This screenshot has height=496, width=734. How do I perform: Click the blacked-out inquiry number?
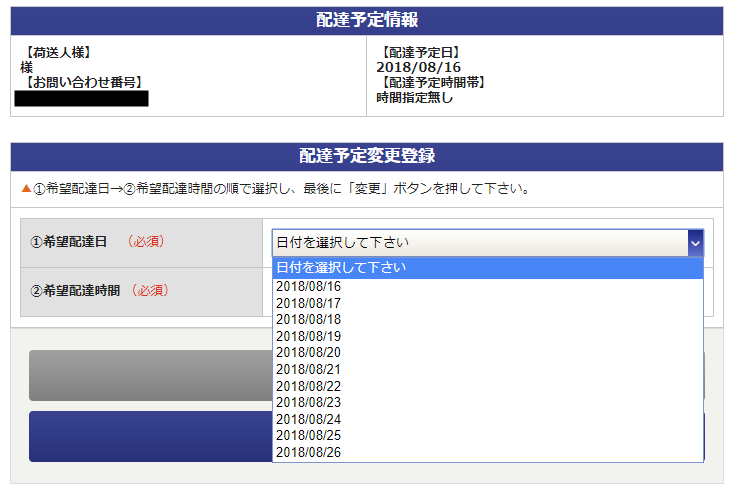click(x=81, y=98)
